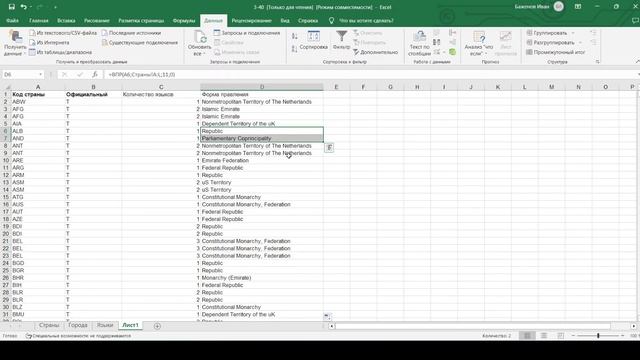Click the Undo arrow icon
Viewport: 640px width, 360px height.
(x=24, y=7)
